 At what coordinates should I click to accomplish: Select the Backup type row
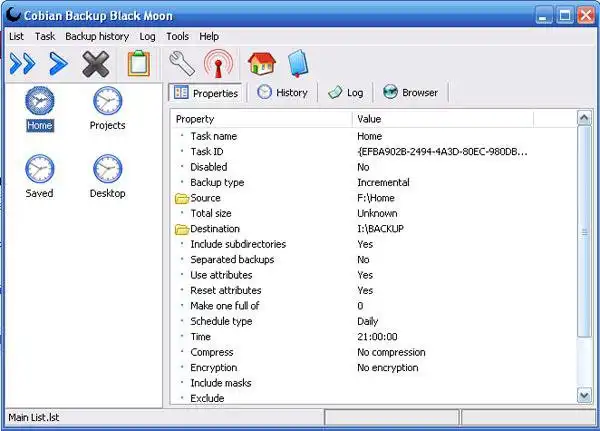tap(375, 183)
